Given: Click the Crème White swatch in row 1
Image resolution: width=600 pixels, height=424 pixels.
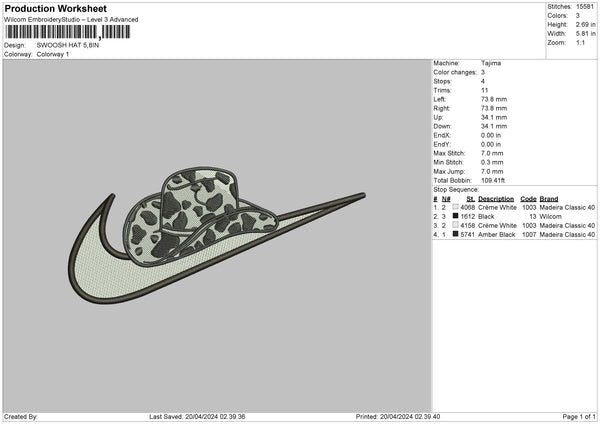Looking at the screenshot, I should click(x=455, y=207).
